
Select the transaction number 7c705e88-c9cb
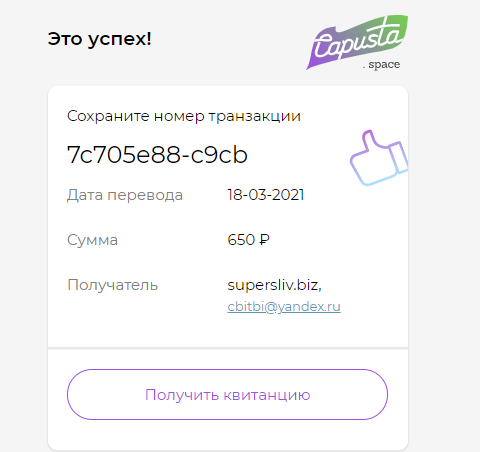(157, 155)
